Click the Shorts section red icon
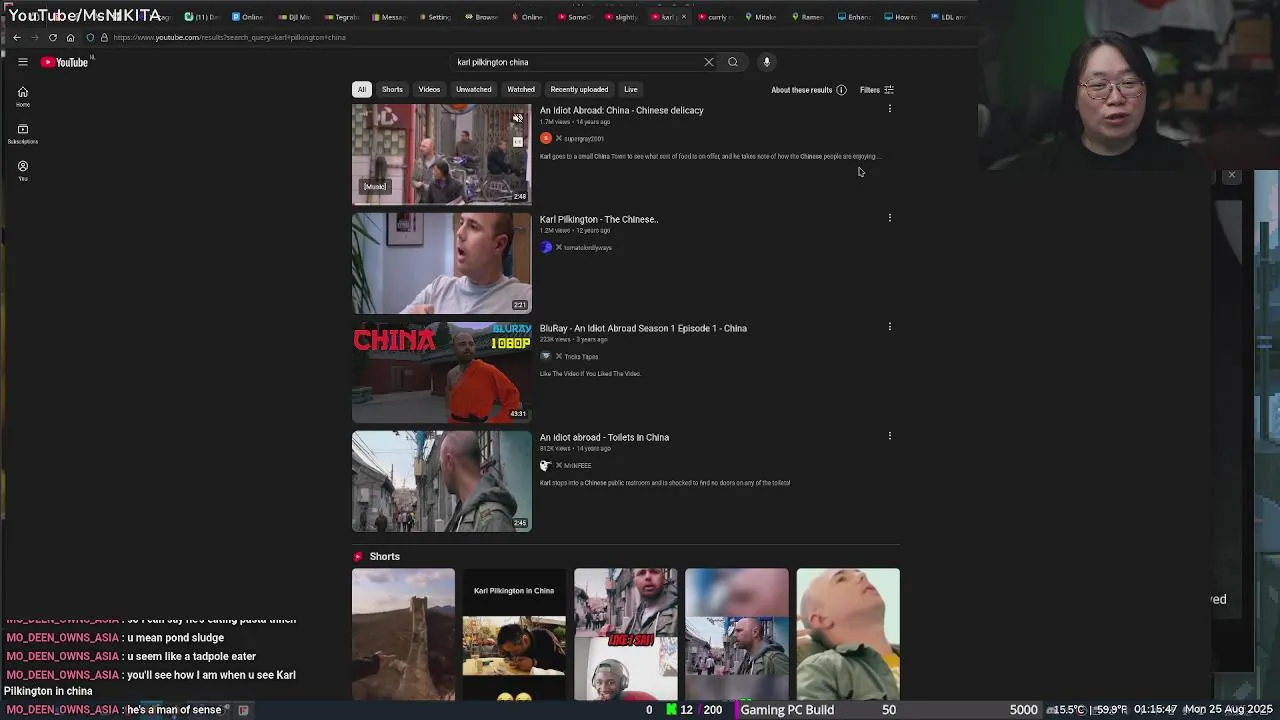The height and width of the screenshot is (720, 1280). tap(358, 557)
